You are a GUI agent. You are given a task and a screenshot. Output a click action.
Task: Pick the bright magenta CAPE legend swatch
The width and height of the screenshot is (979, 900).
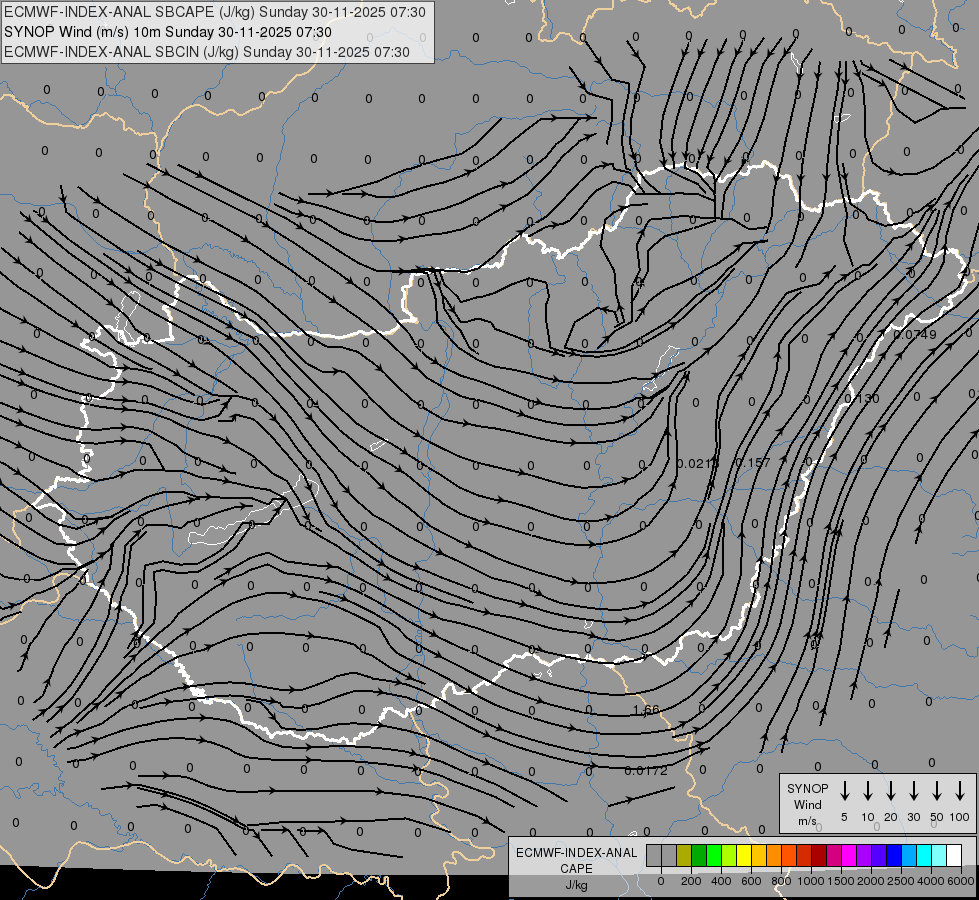coord(850,855)
